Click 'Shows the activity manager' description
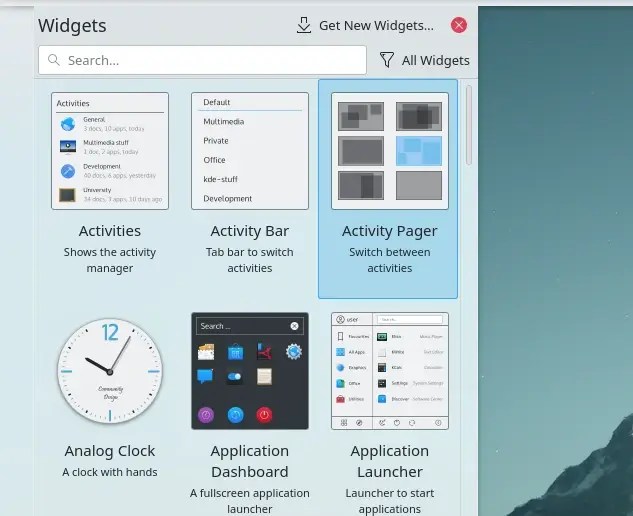The image size is (633, 516). tap(110, 260)
